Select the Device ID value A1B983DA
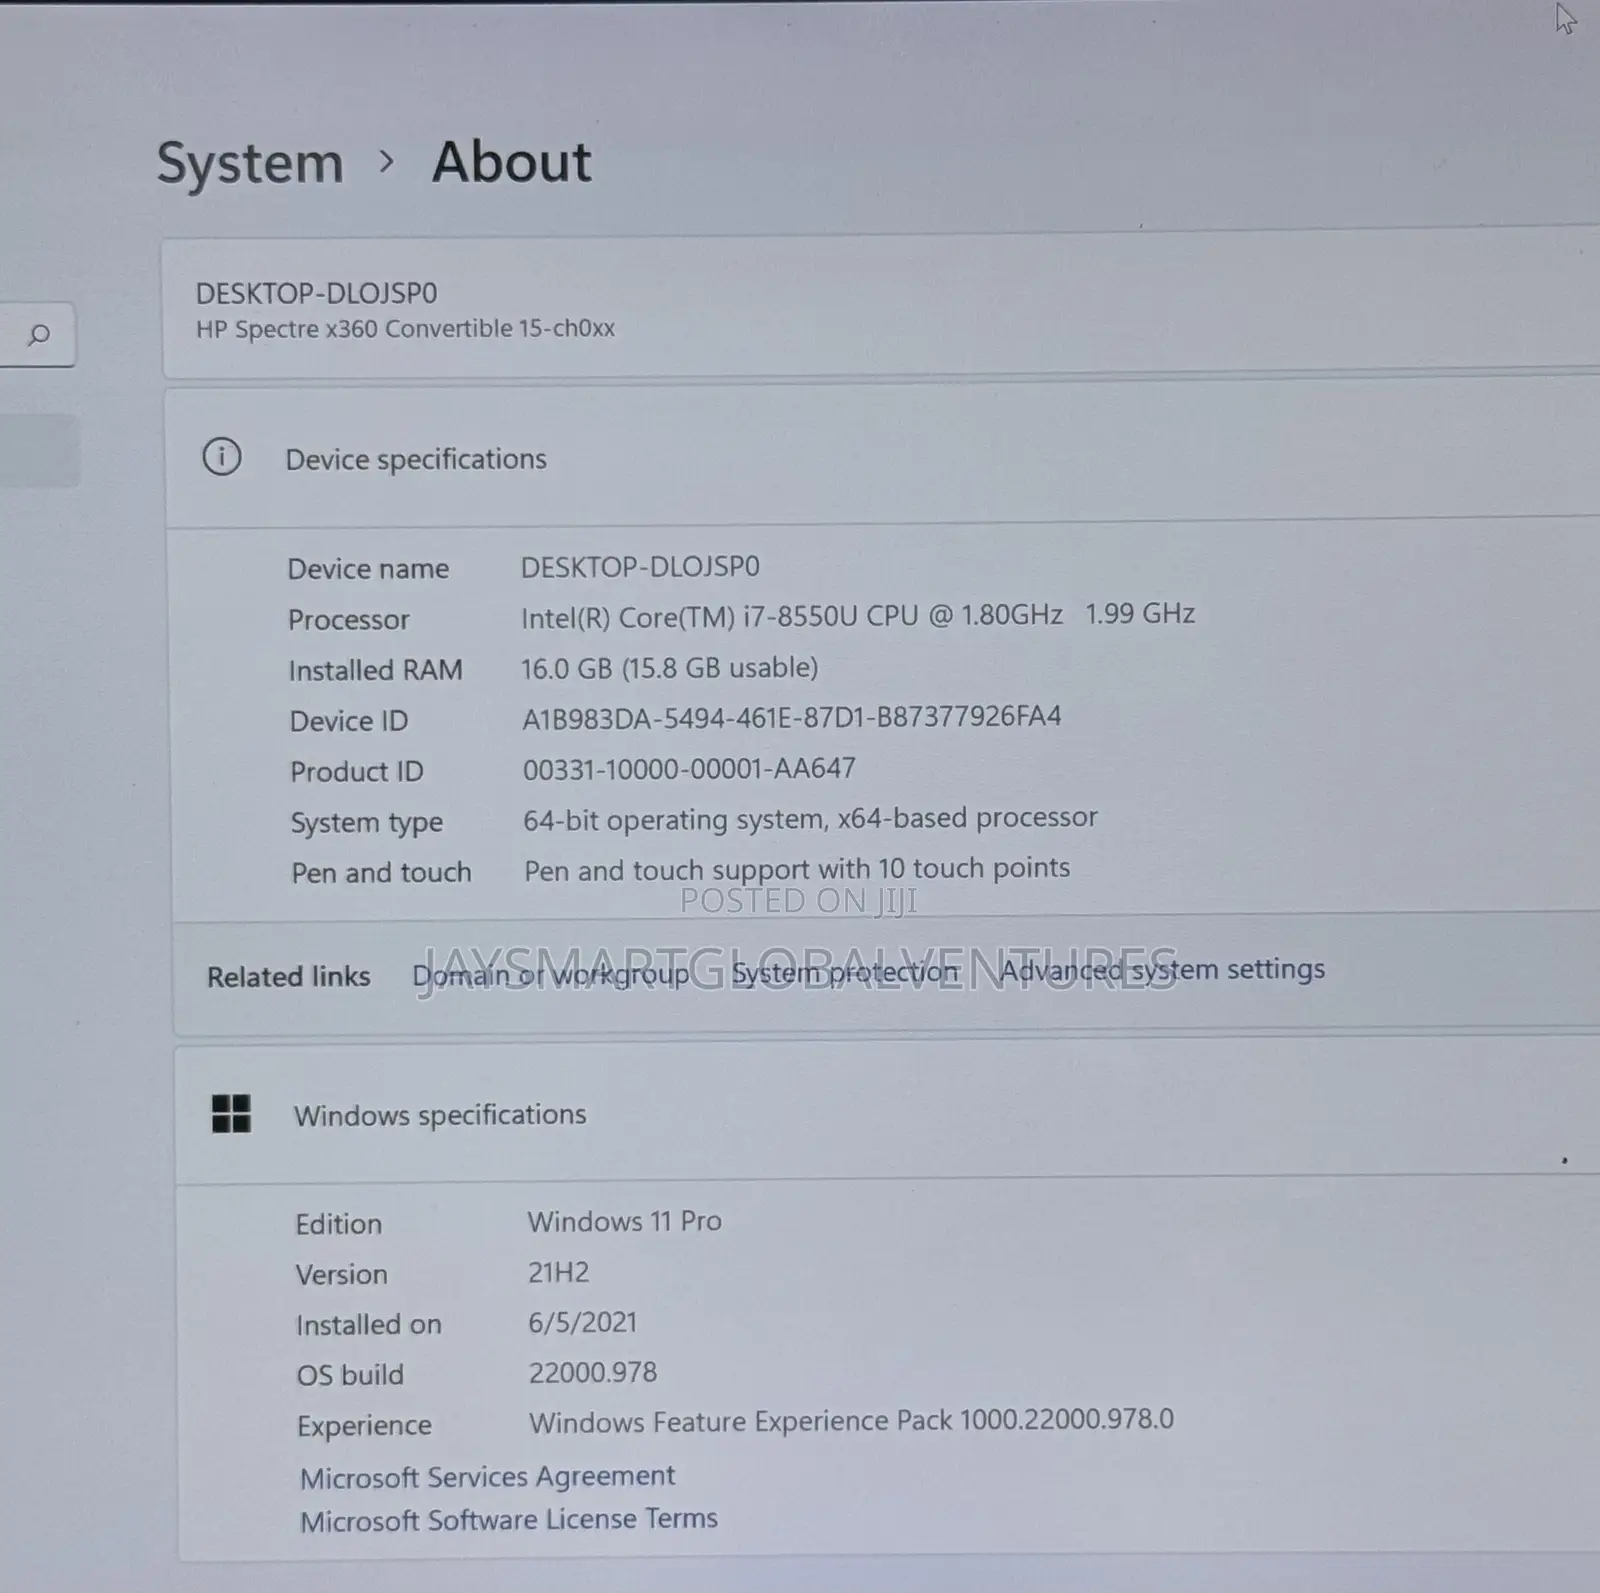 point(792,717)
